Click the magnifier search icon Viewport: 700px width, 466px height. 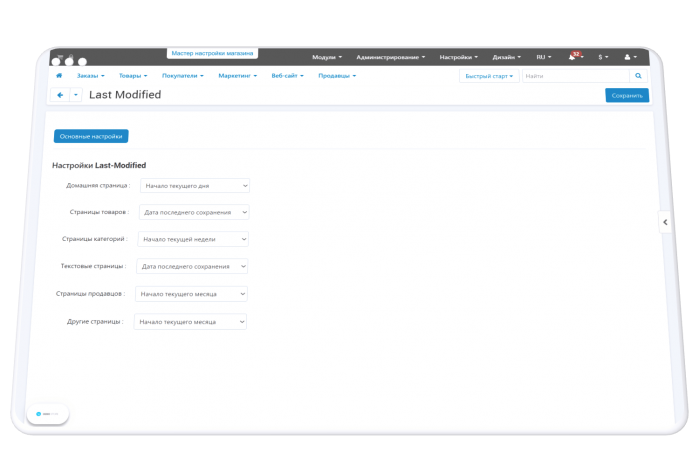(638, 76)
